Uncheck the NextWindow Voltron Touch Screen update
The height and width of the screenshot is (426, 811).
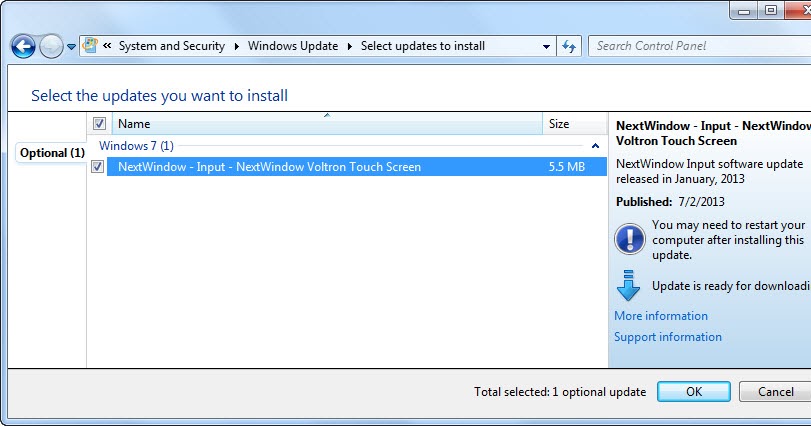pos(97,166)
